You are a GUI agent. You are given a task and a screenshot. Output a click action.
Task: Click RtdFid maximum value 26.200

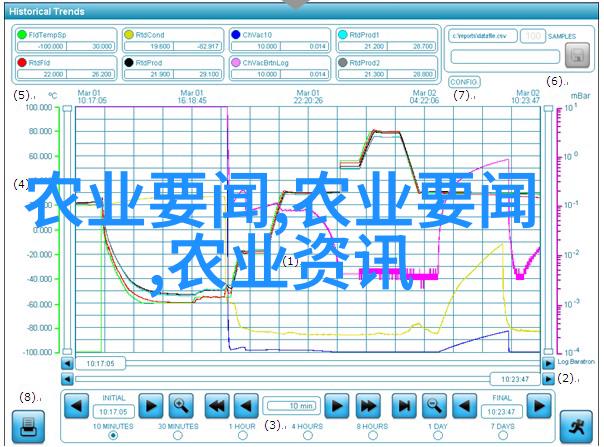91,74
